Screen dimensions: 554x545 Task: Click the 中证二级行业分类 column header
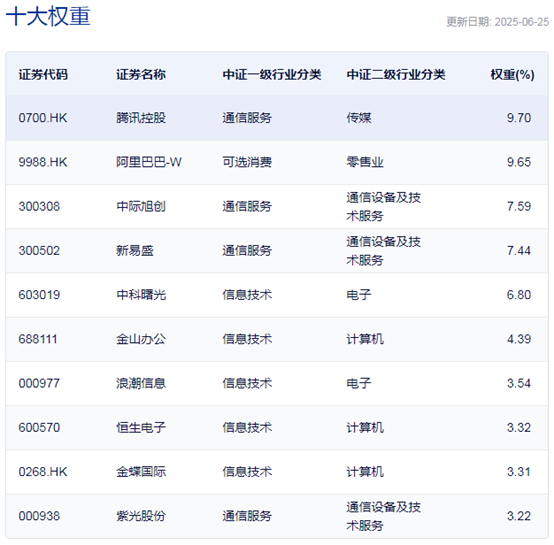396,75
